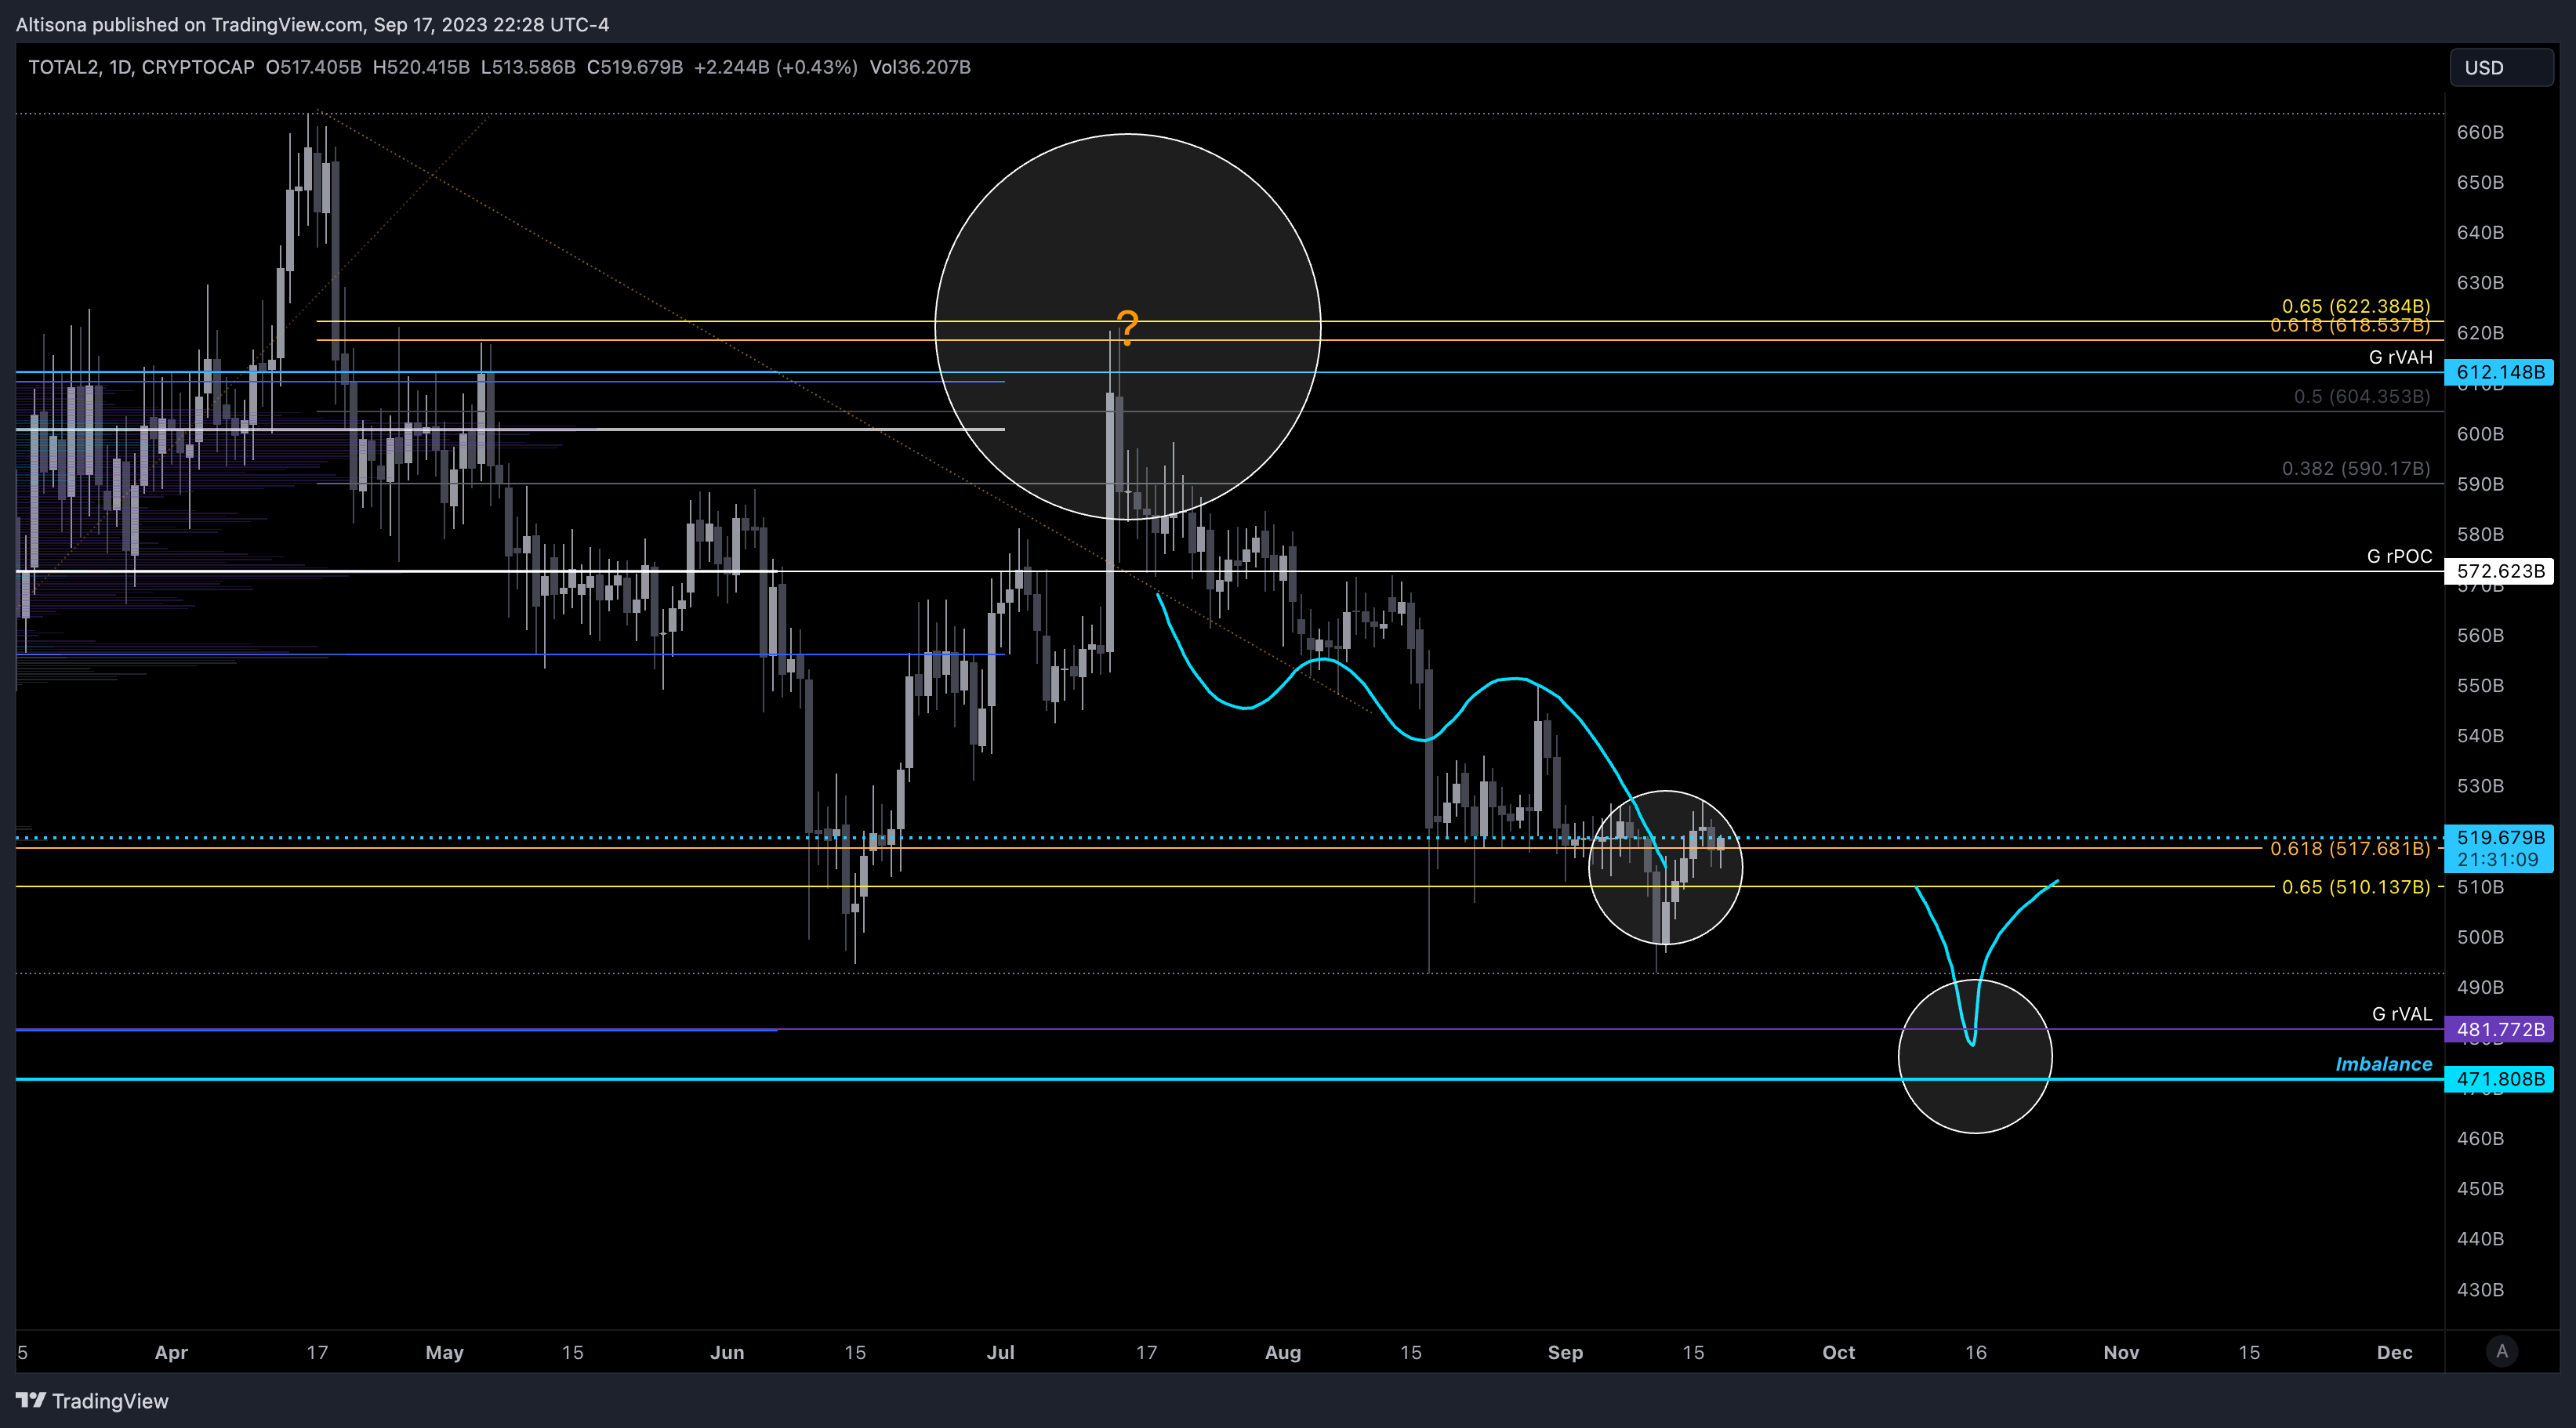Click the Altisona published header text
The width and height of the screenshot is (2576, 1428).
(312, 24)
